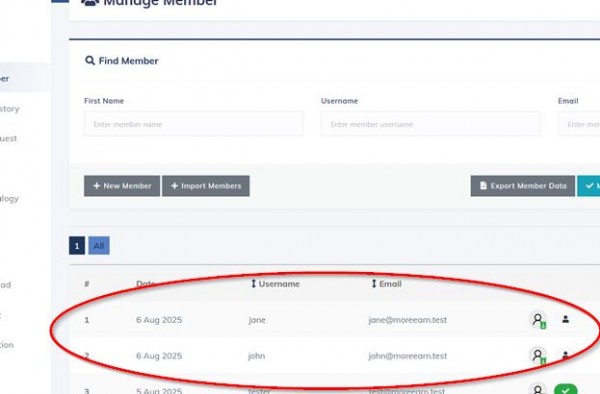This screenshot has height=394, width=600.
Task: Click the Date column header
Action: 146,284
